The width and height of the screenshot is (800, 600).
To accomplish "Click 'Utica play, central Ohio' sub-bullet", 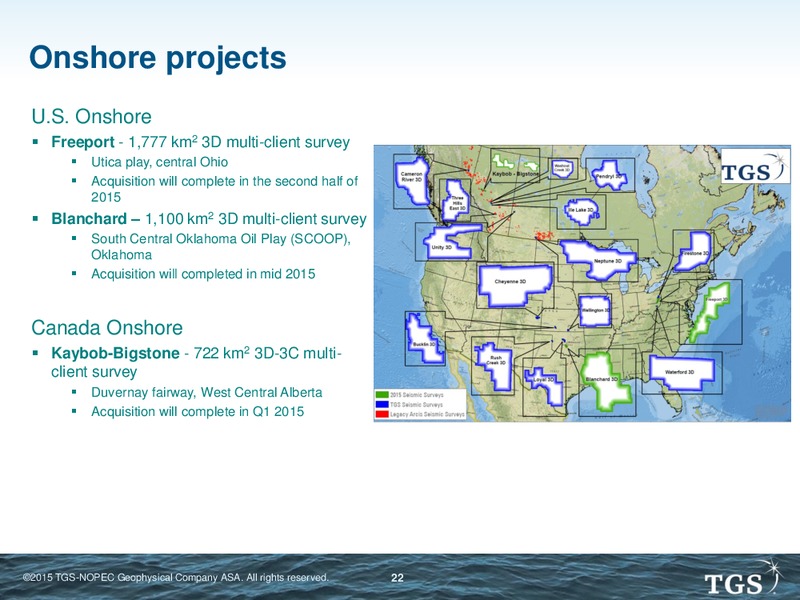I will [159, 162].
